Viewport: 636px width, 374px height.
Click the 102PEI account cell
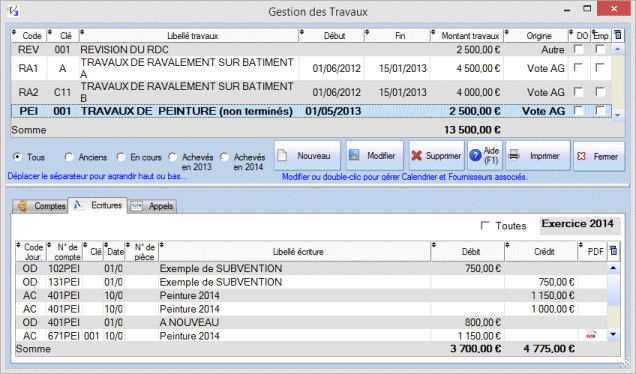64,268
